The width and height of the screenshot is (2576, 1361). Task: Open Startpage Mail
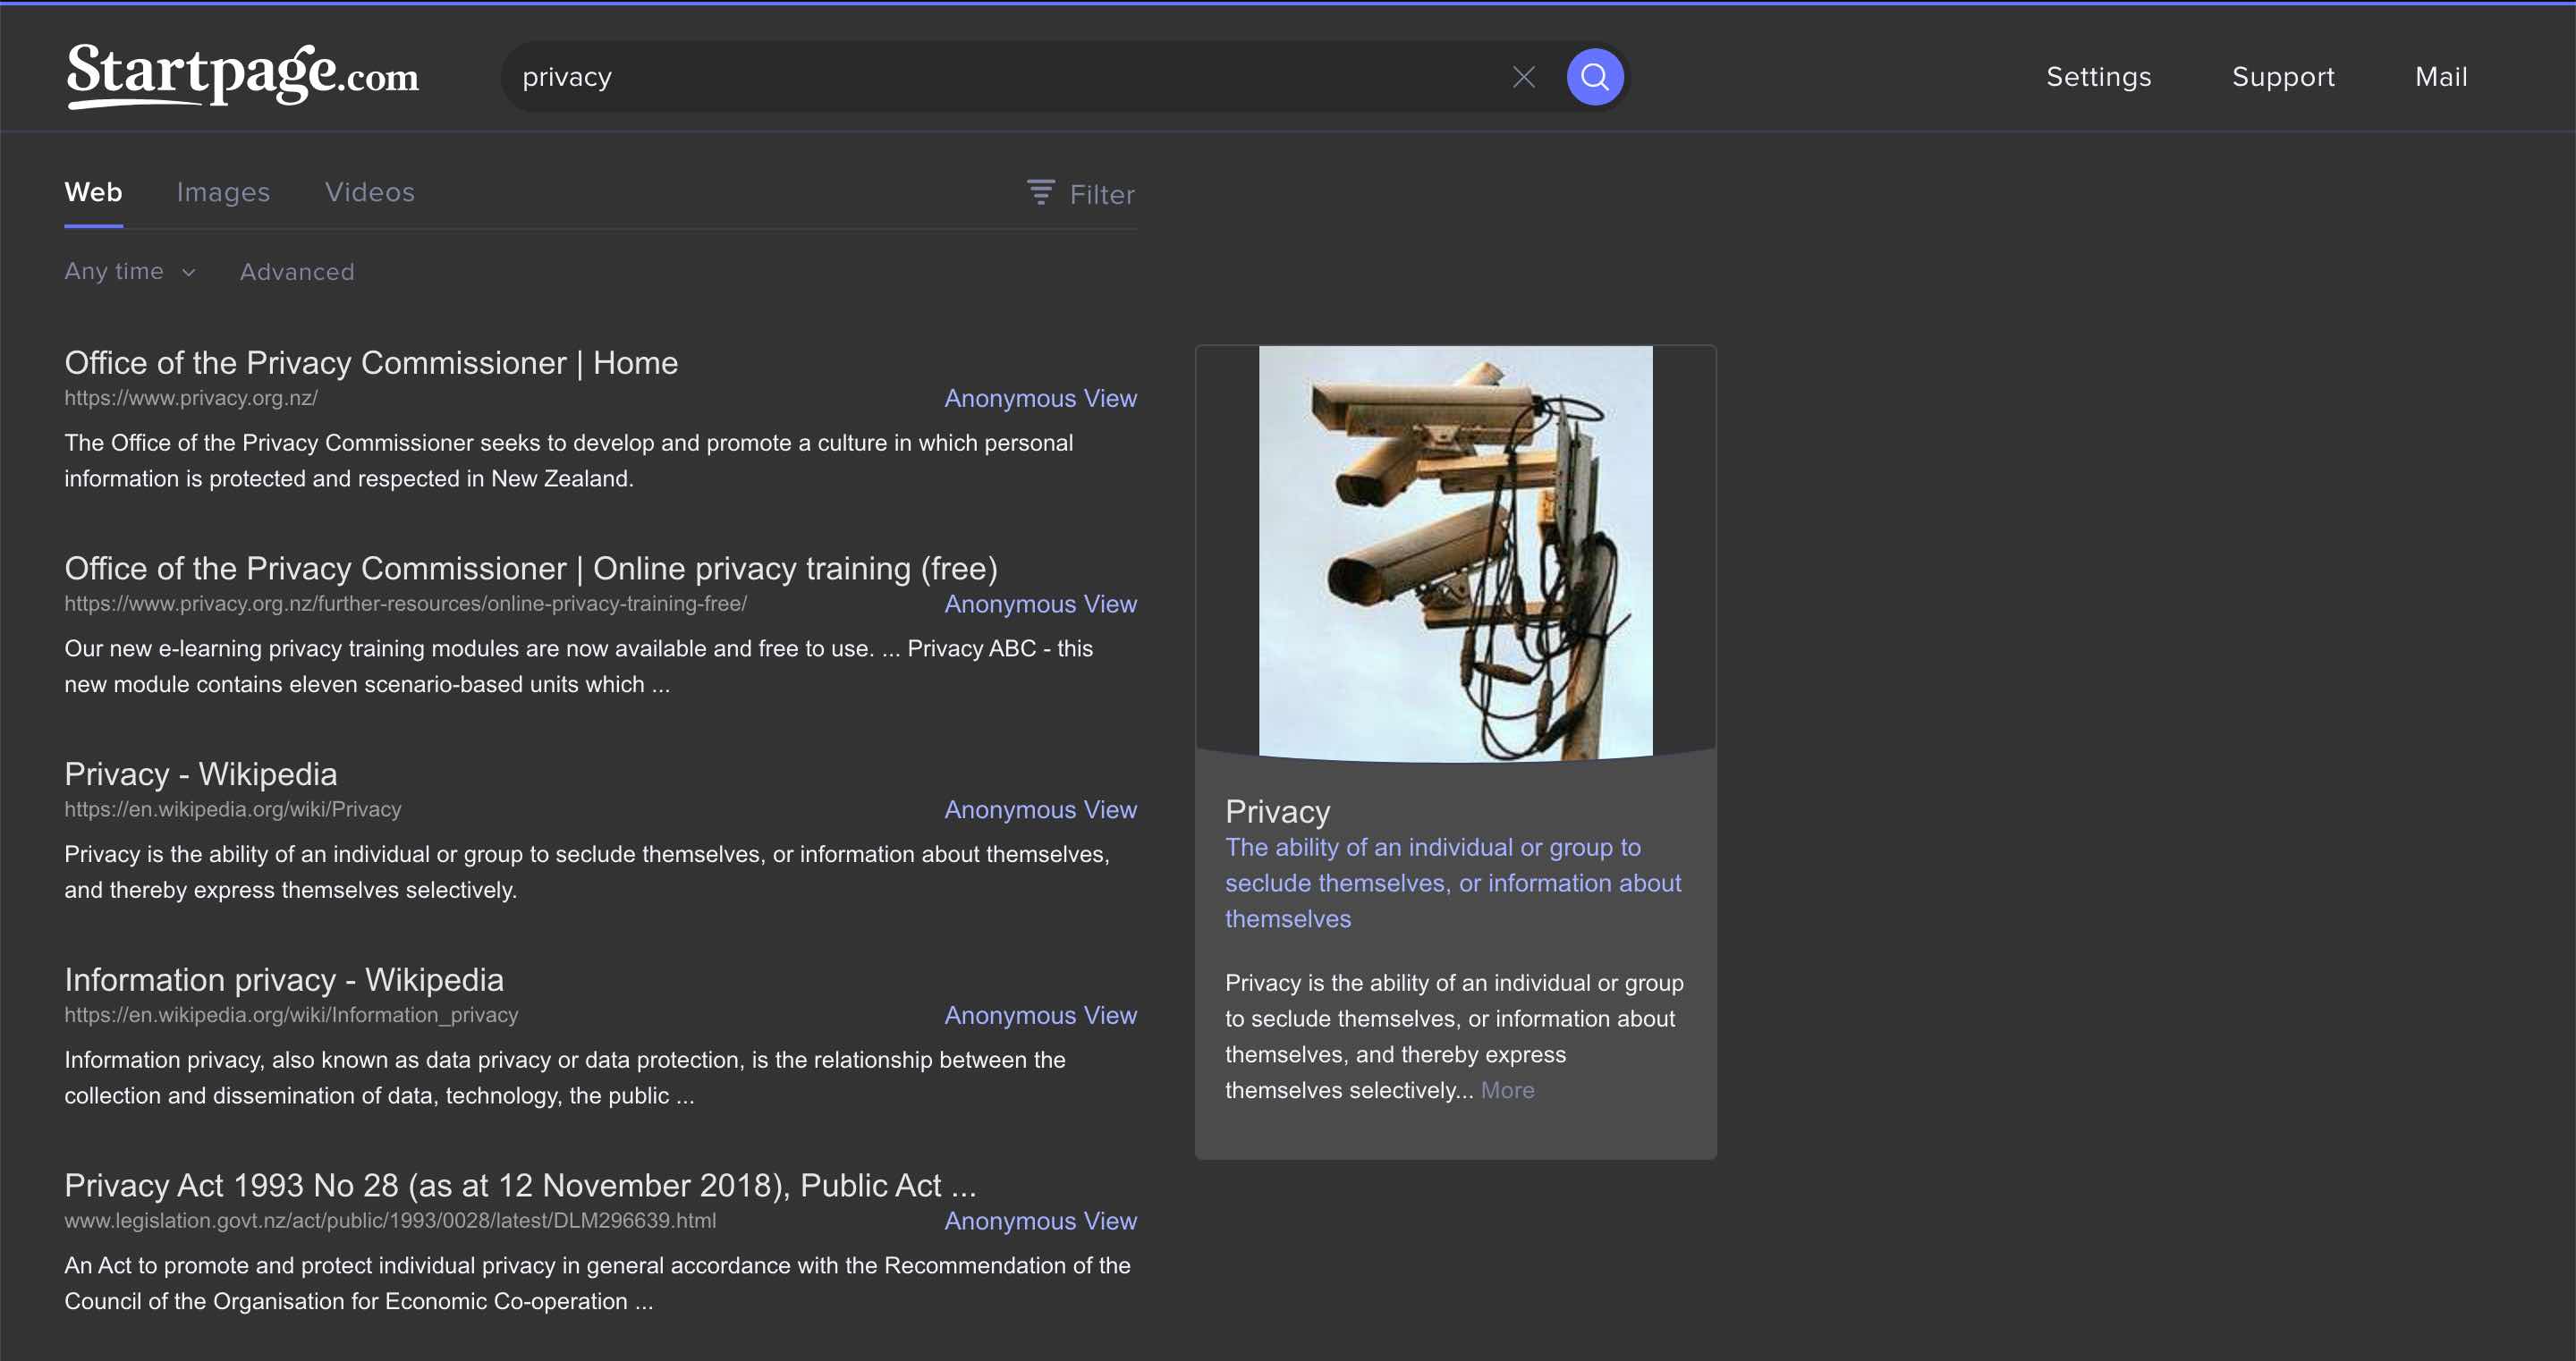point(2440,76)
